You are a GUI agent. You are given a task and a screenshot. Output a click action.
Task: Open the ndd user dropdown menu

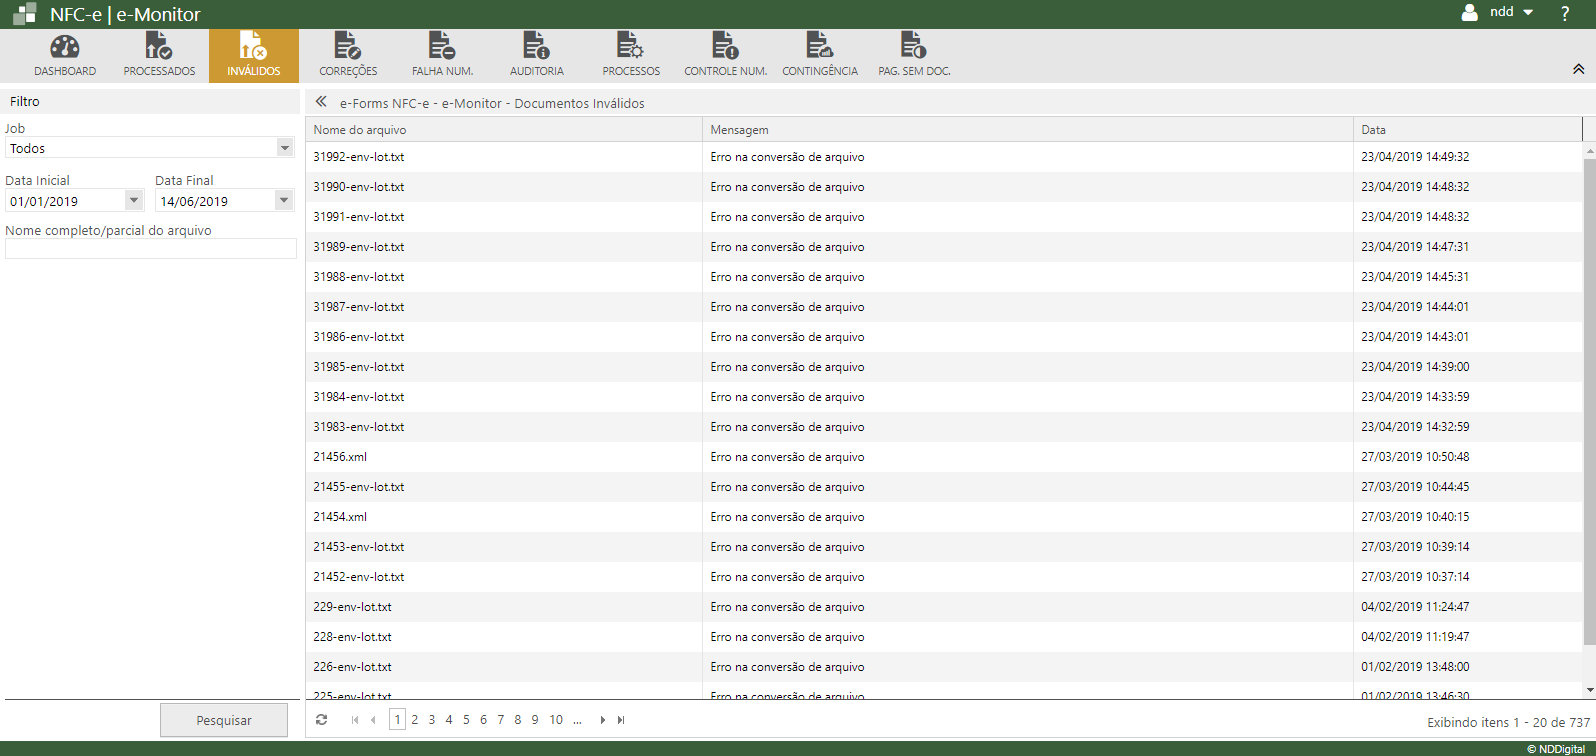[x=1511, y=13]
